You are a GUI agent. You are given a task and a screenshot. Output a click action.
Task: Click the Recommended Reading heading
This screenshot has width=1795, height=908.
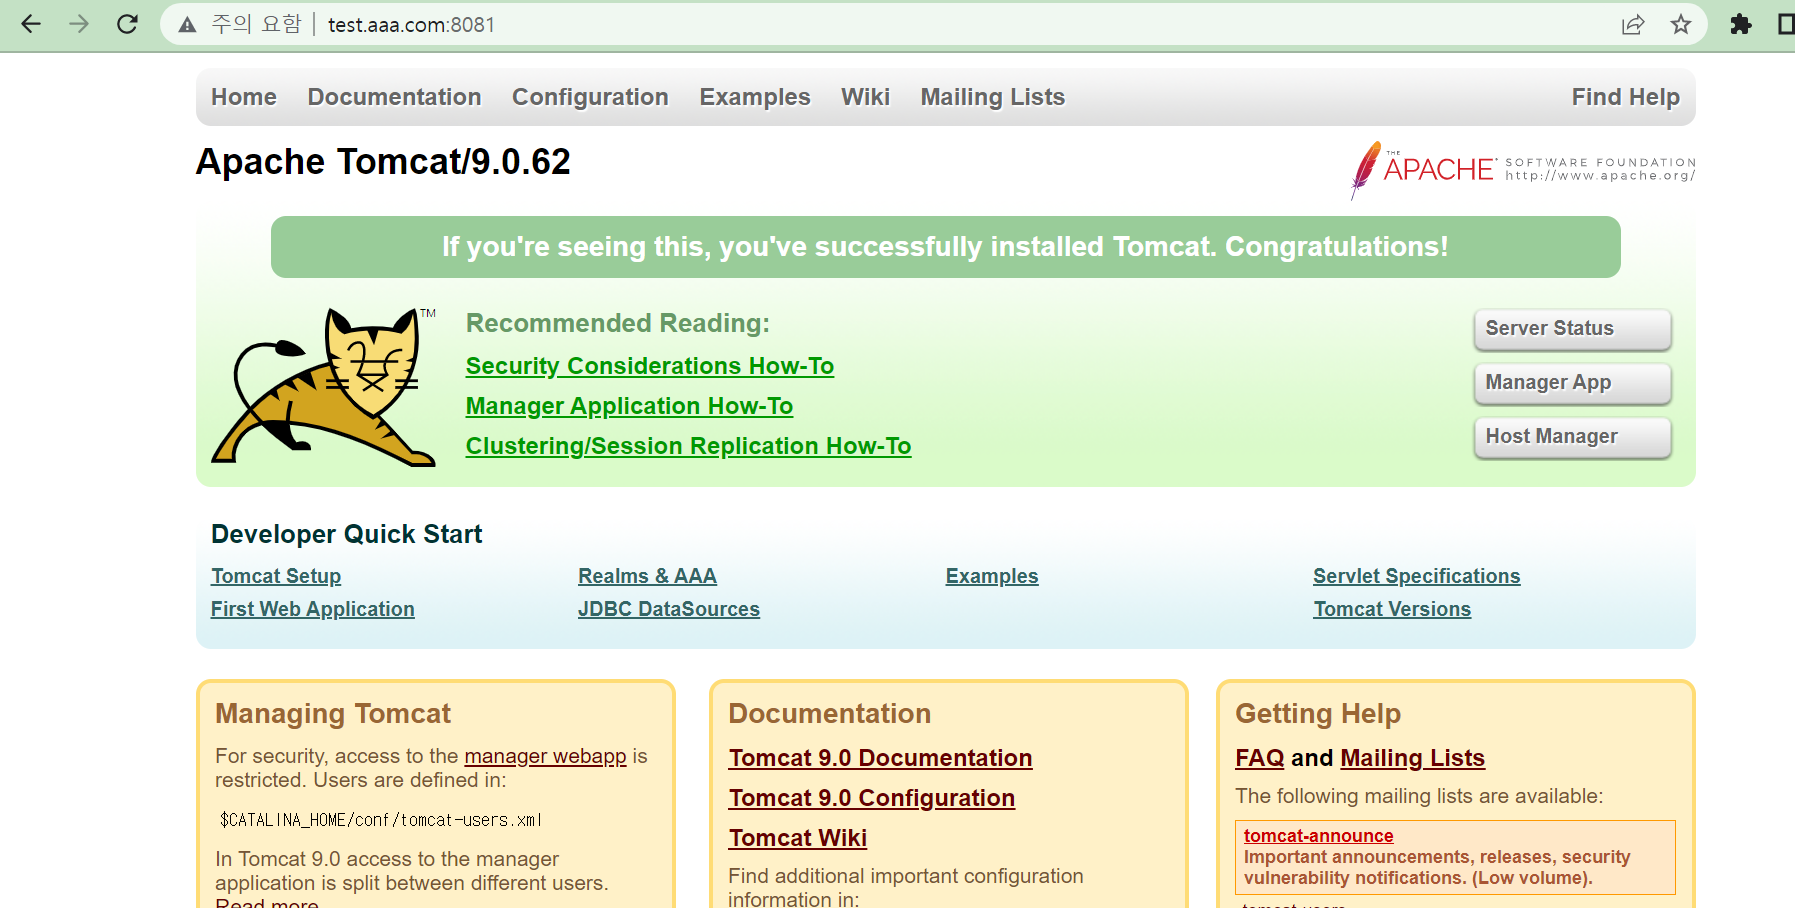click(618, 323)
